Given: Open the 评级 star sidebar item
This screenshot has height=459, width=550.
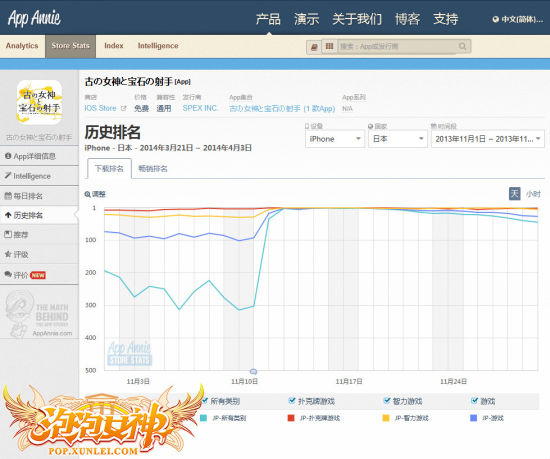Looking at the screenshot, I should (x=39, y=254).
